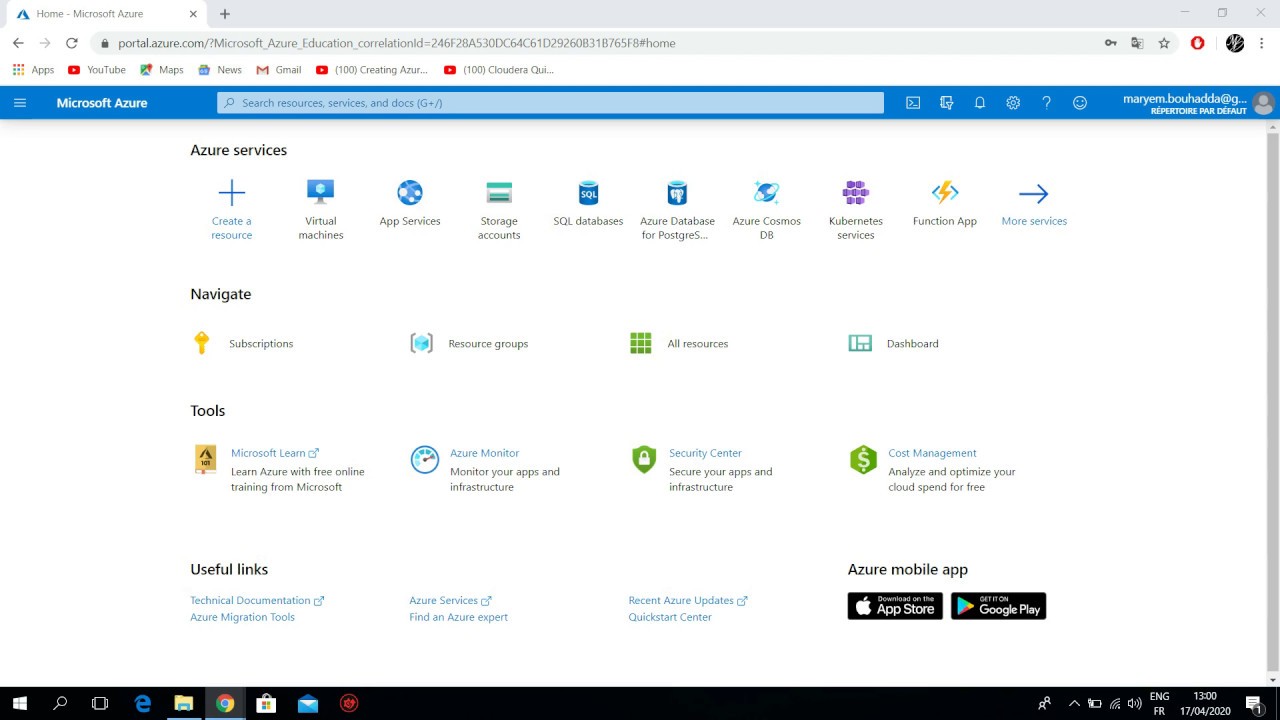The image size is (1280, 720).
Task: Click the page vertical scrollbar
Action: tap(1272, 400)
